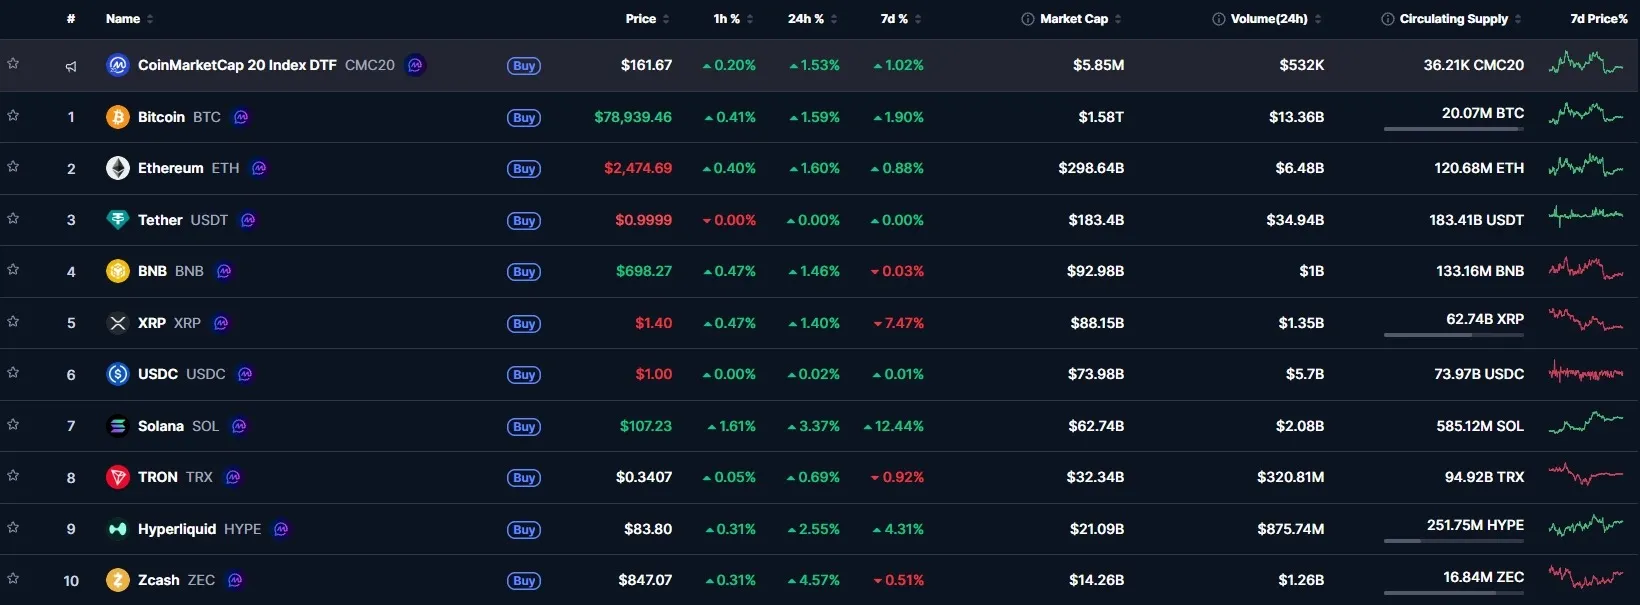This screenshot has height=605, width=1640.
Task: Click the USDC coin logo
Action: click(118, 374)
